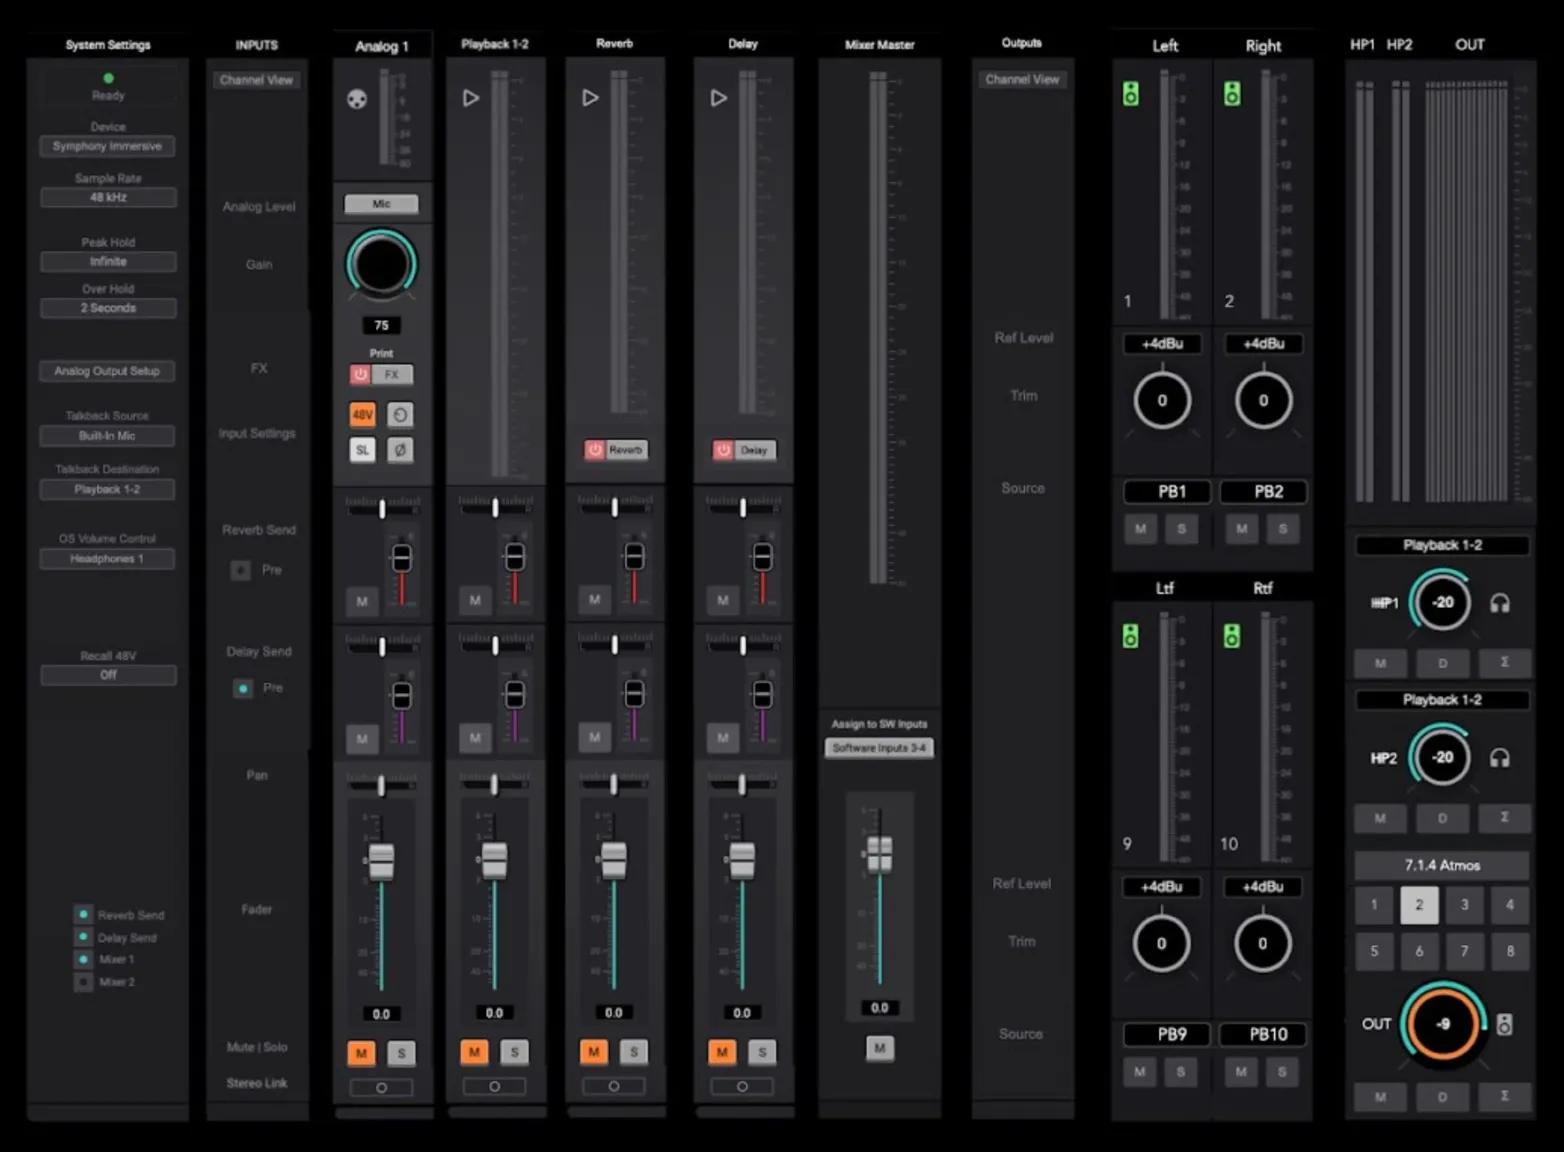Toggle the Mixer 2 visibility checkbox
Viewport: 1564px width, 1152px height.
tap(84, 982)
